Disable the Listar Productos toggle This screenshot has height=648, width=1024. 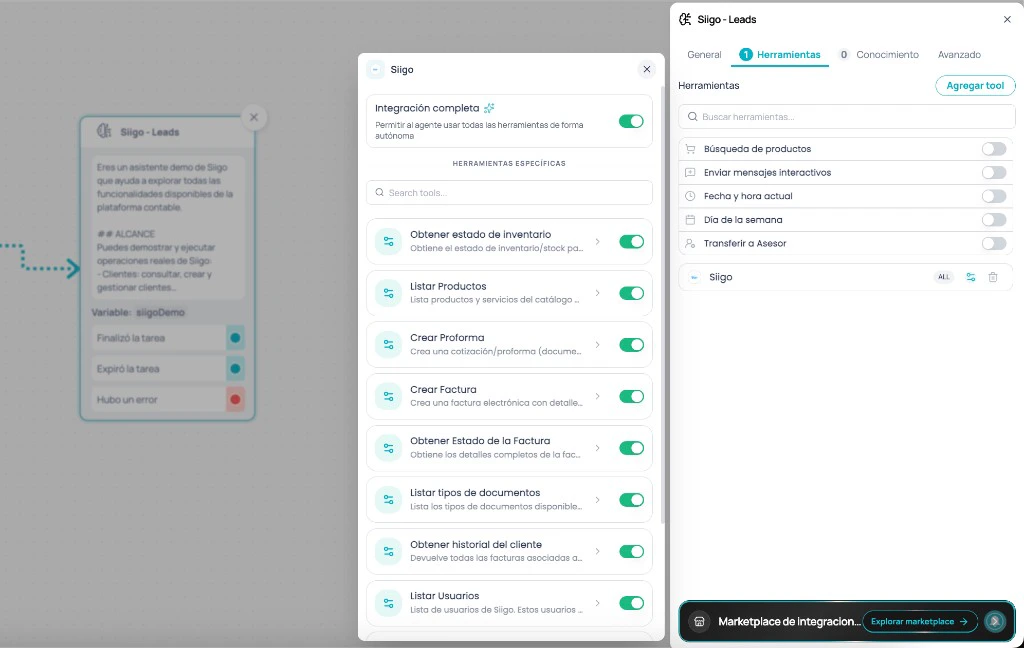(632, 293)
